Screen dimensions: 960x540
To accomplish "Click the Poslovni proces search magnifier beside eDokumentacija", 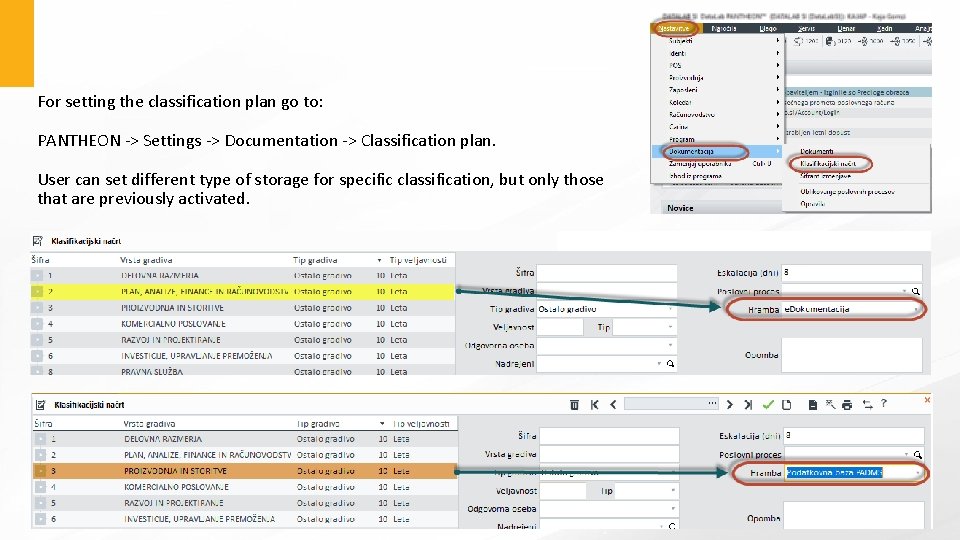I will point(915,291).
